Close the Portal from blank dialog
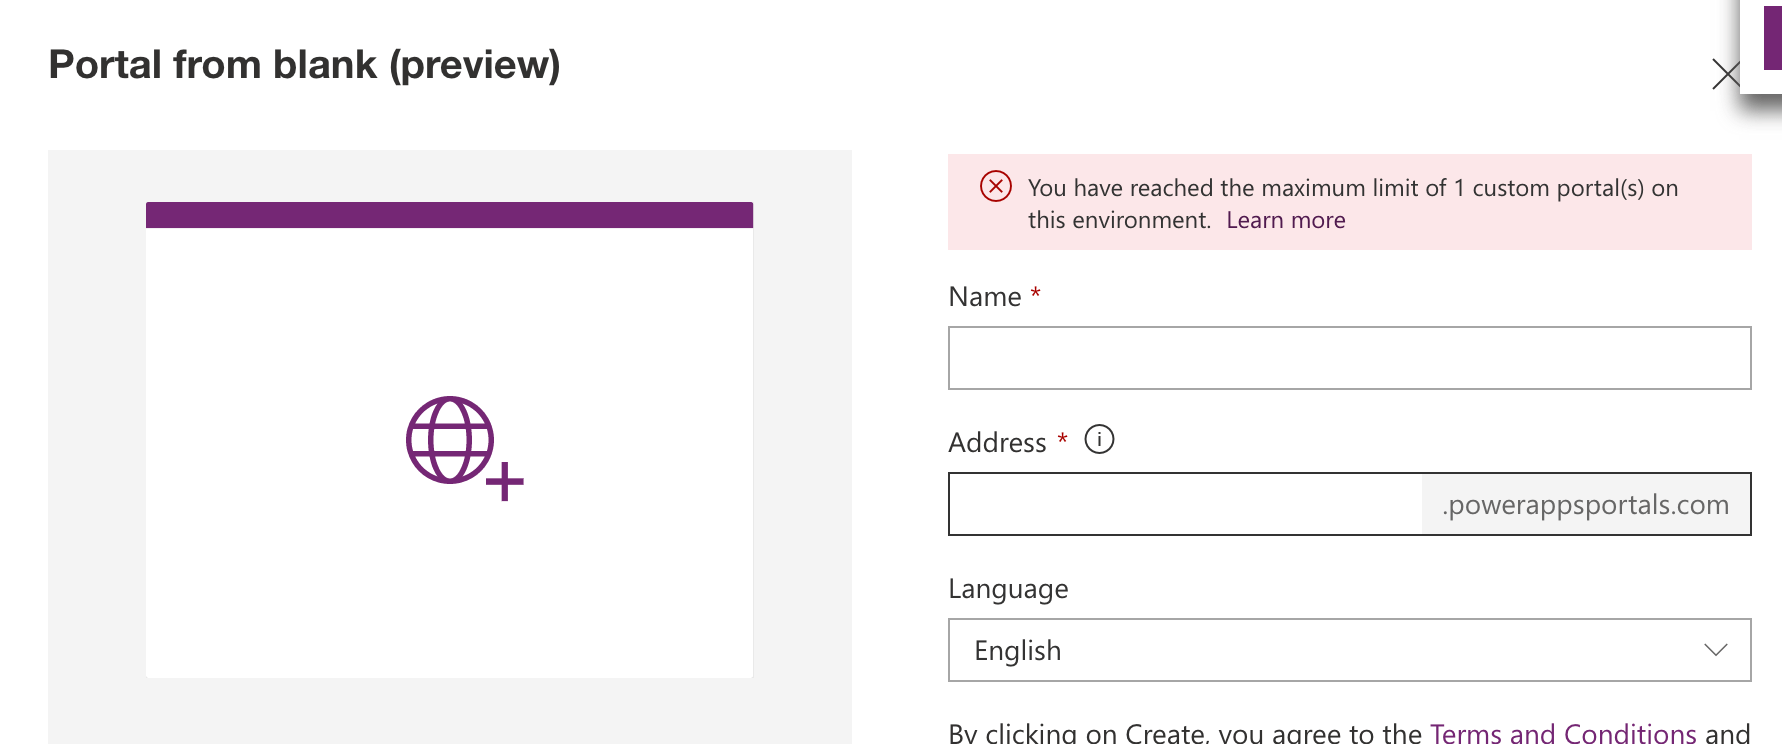1782x744 pixels. (x=1725, y=74)
